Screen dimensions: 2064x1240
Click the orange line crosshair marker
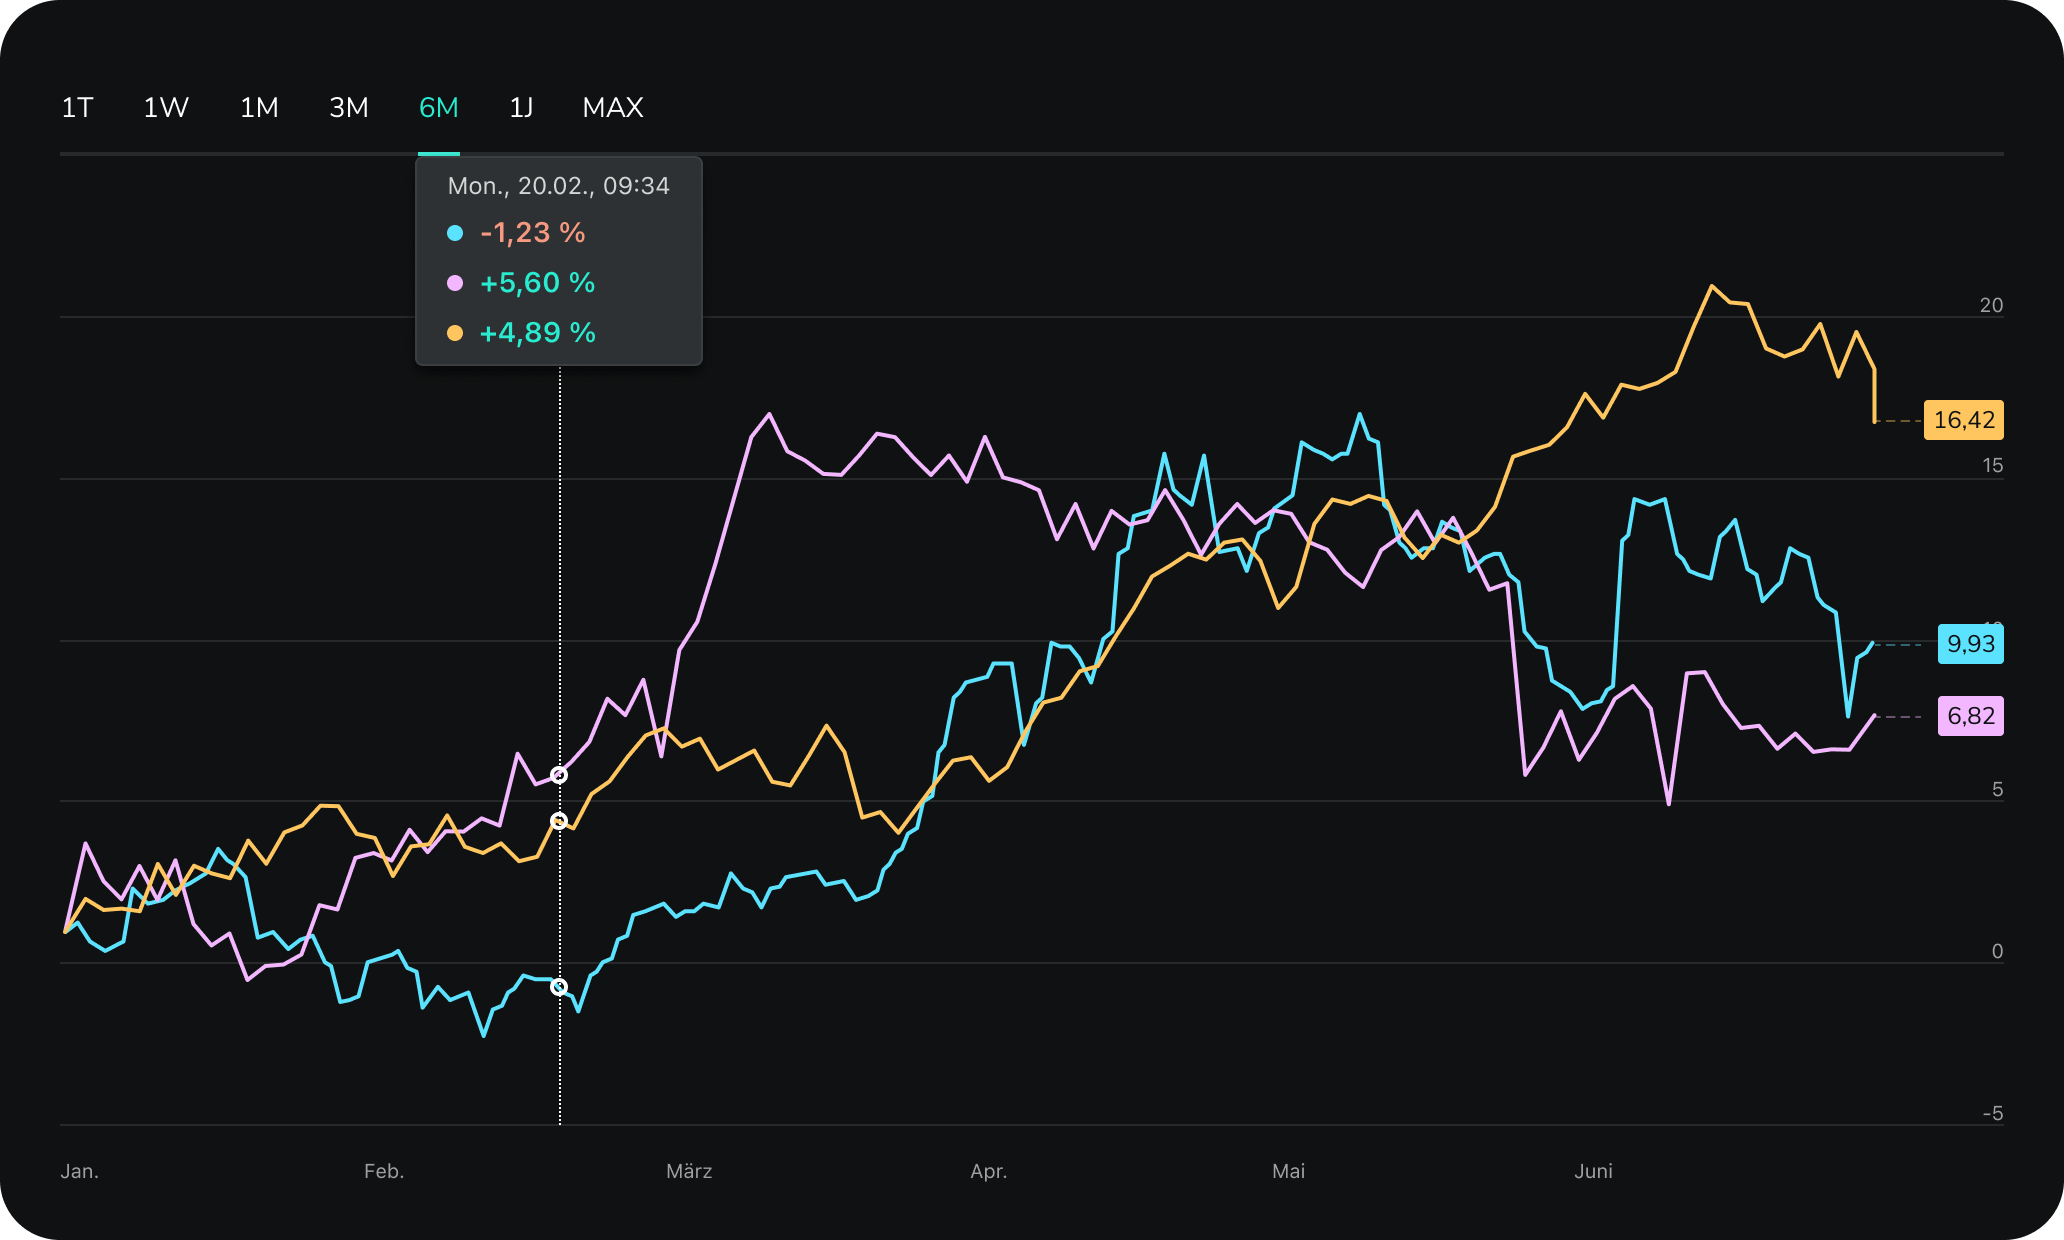[x=559, y=821]
